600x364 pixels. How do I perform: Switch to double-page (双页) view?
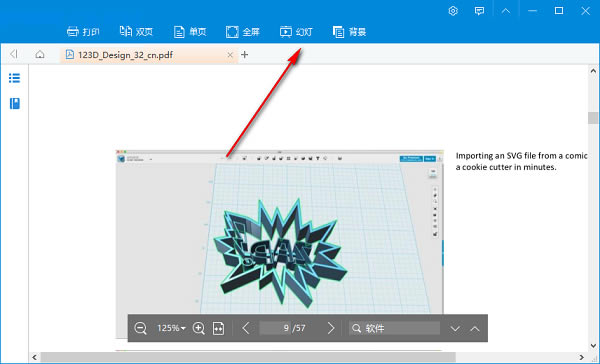coord(136,32)
